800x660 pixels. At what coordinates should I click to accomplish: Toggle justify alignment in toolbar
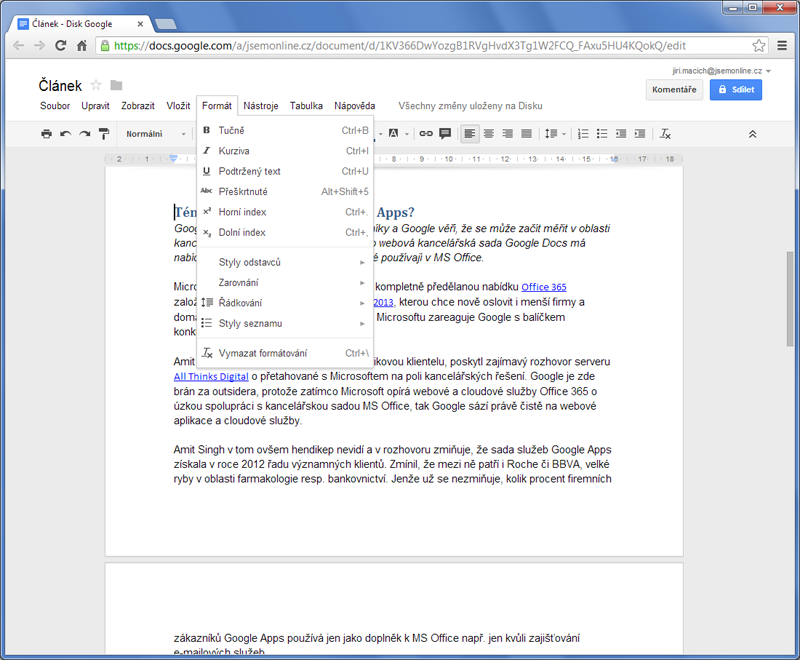[x=526, y=134]
